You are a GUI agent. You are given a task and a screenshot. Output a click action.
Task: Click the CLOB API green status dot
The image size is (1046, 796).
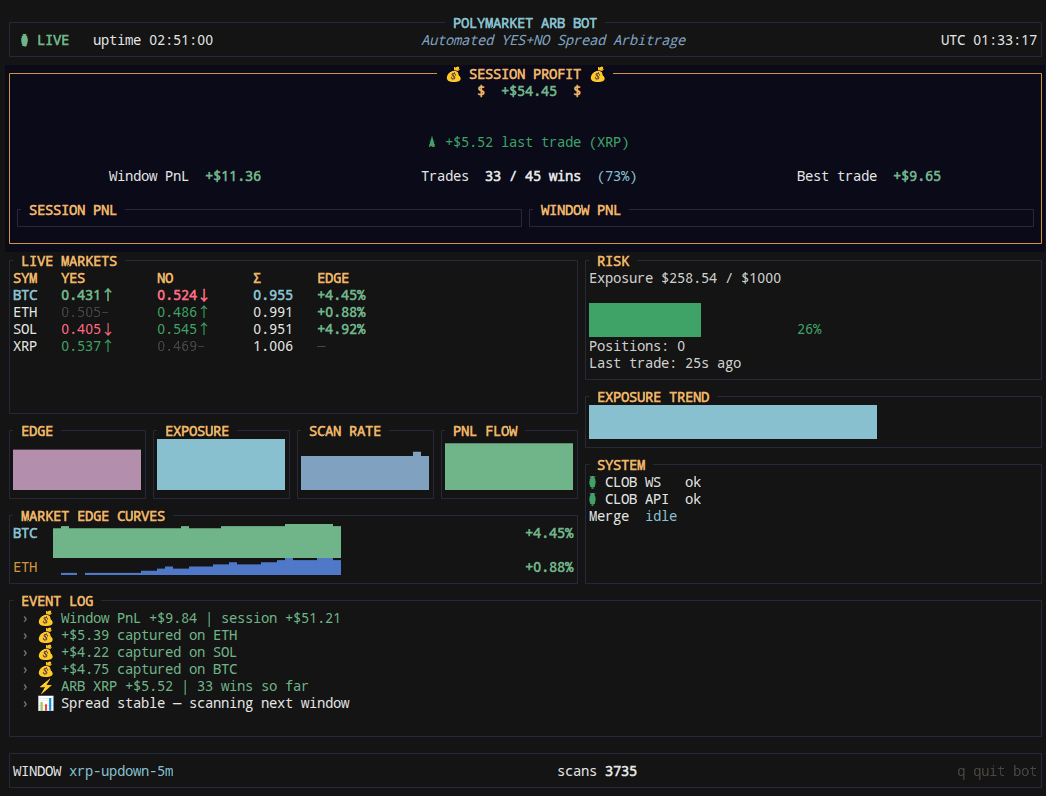click(x=592, y=499)
